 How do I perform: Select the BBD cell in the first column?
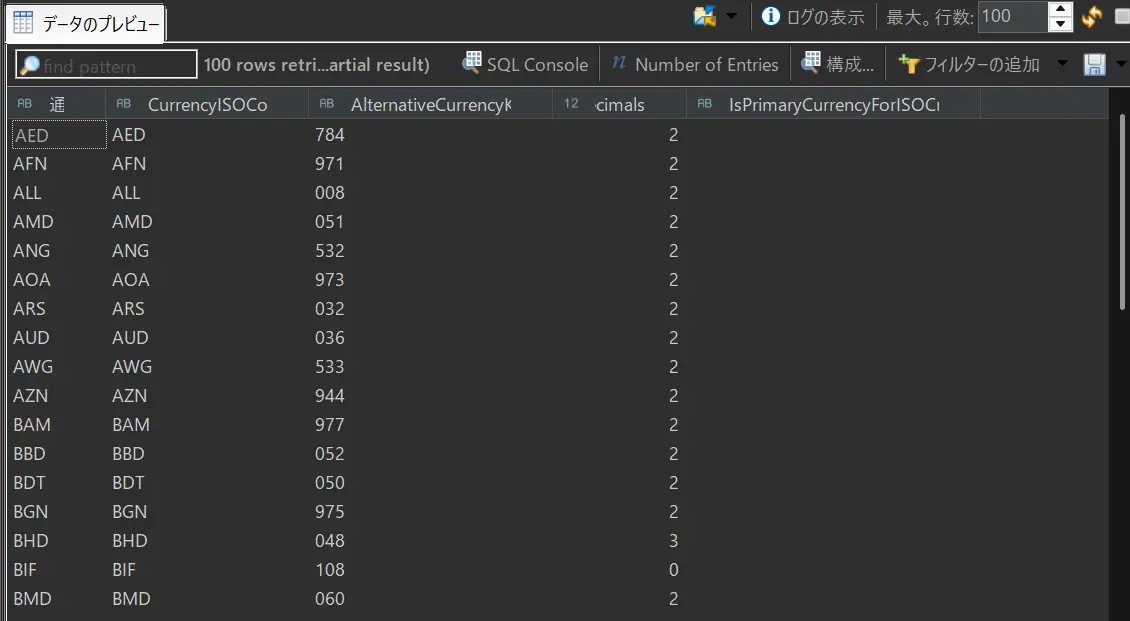pos(29,454)
